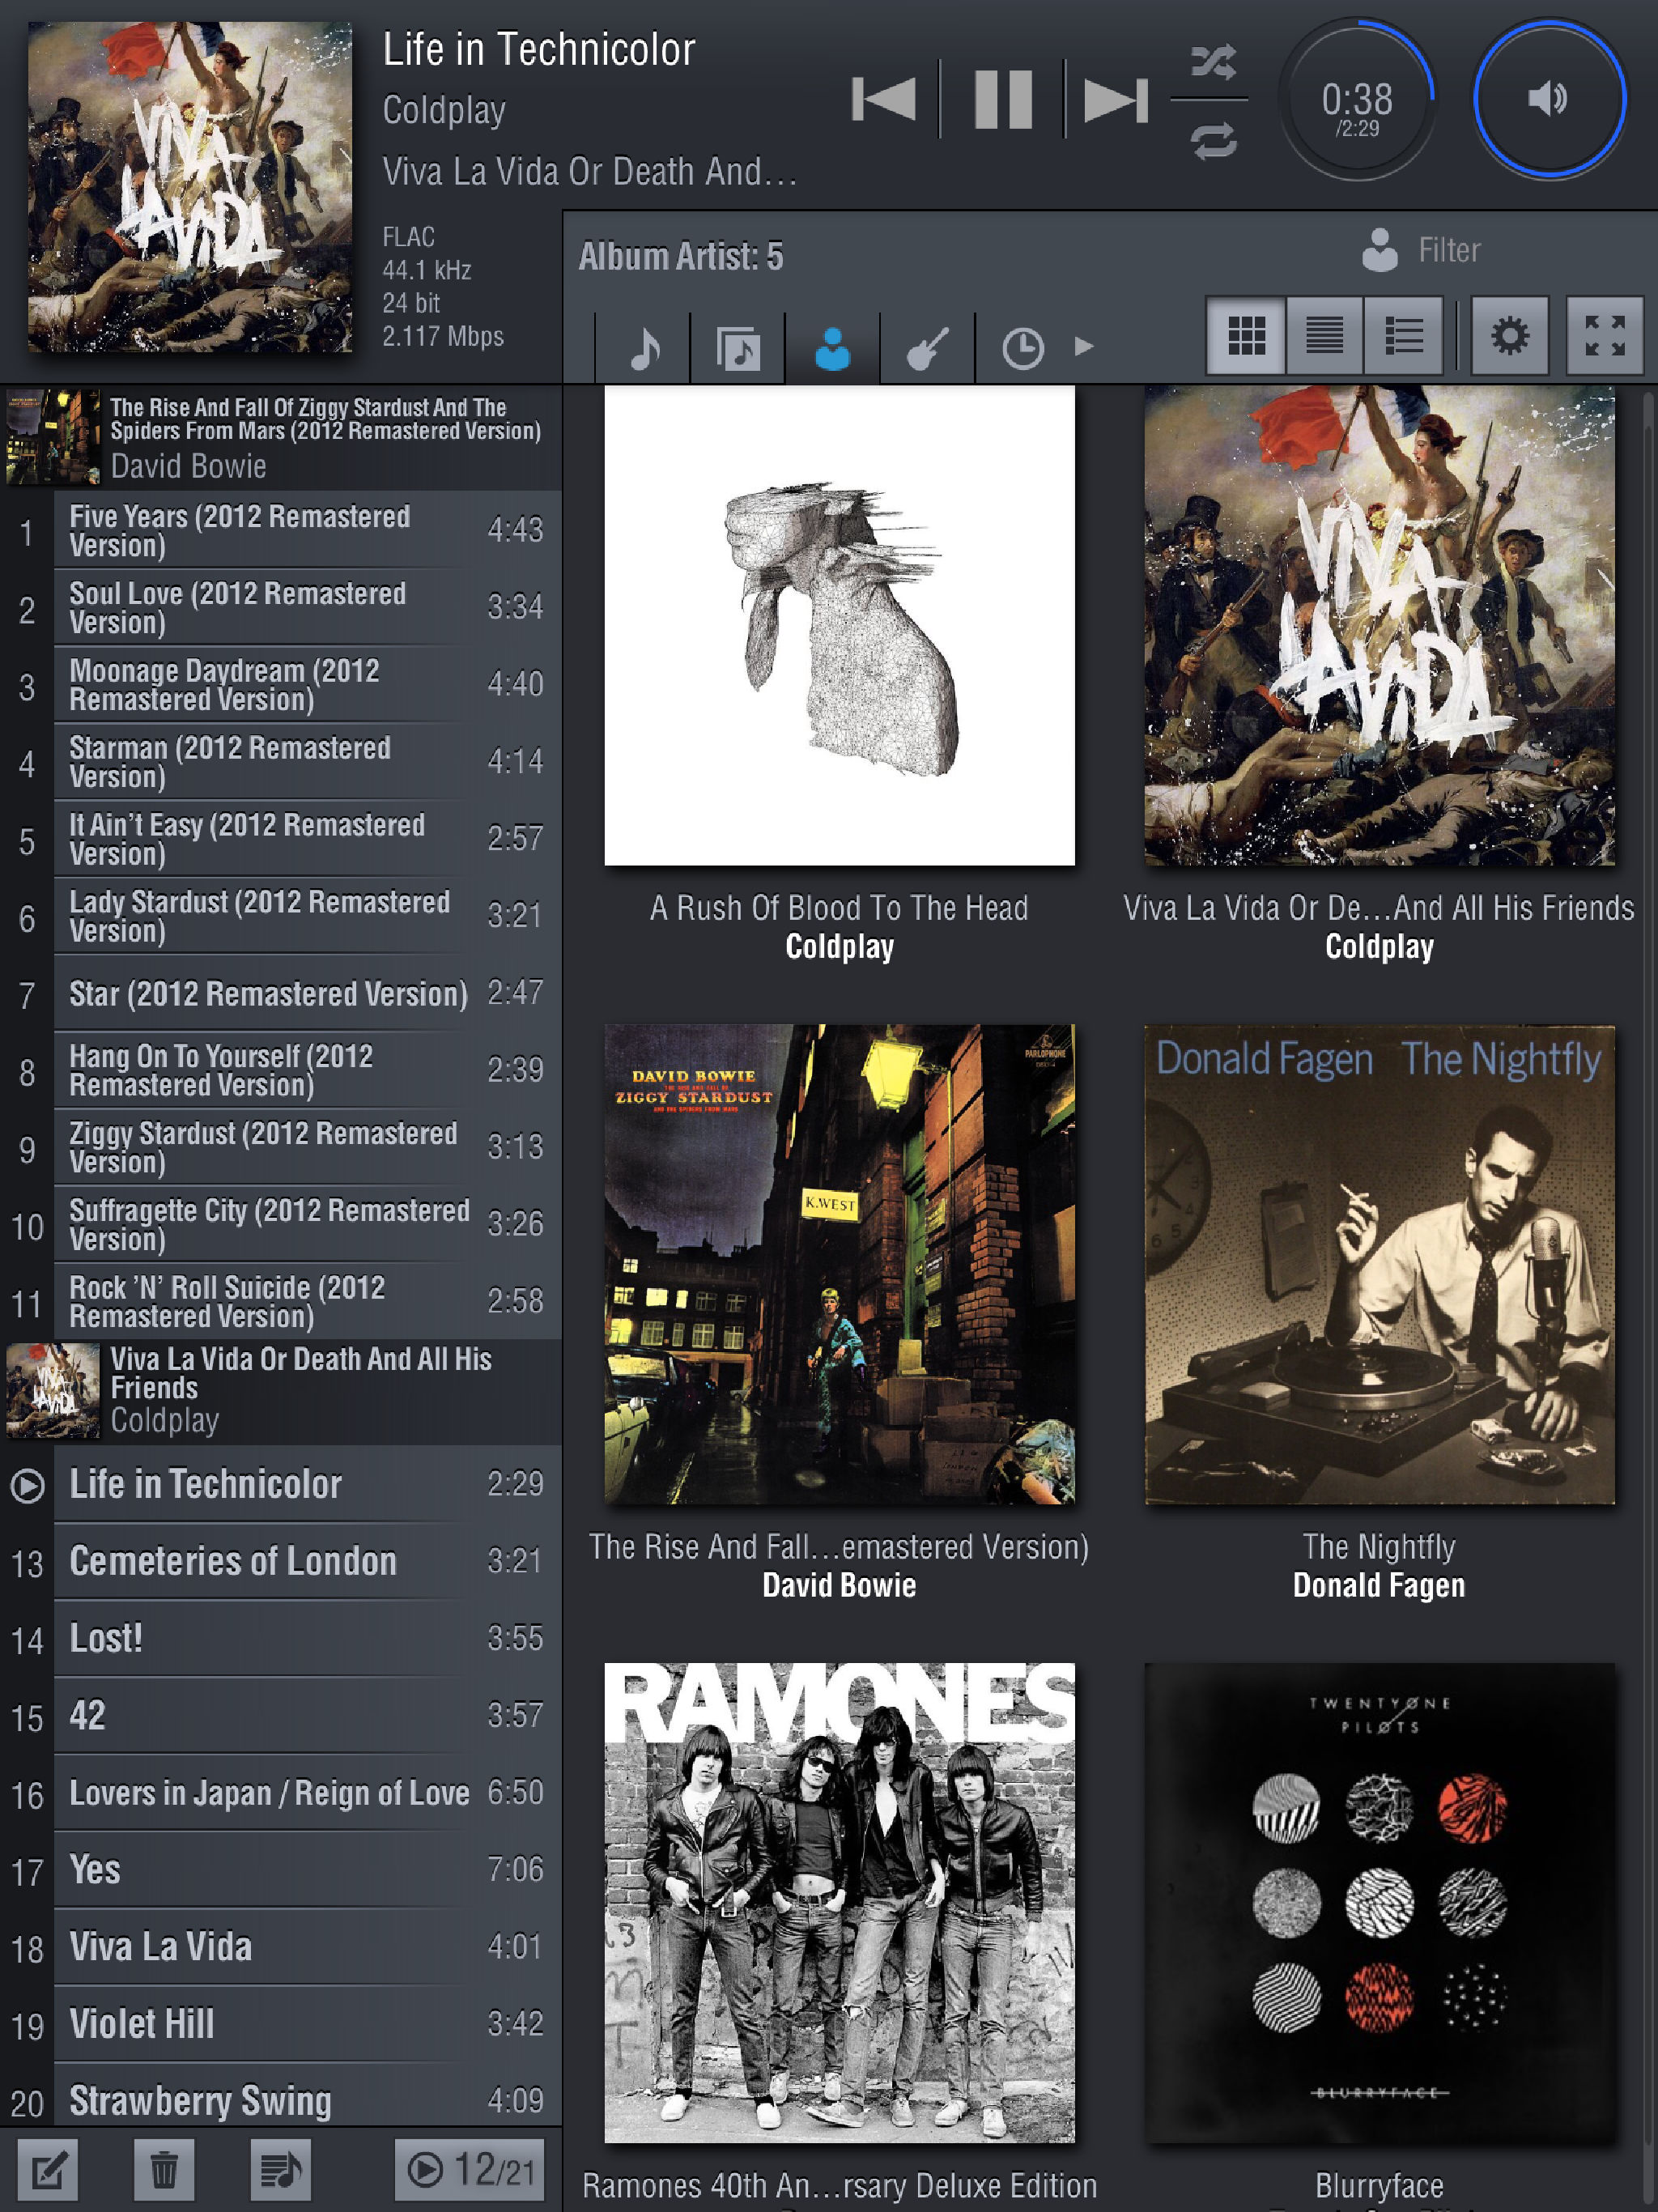1658x2212 pixels.
Task: Click the trash icon to clear playlist
Action: point(164,2170)
